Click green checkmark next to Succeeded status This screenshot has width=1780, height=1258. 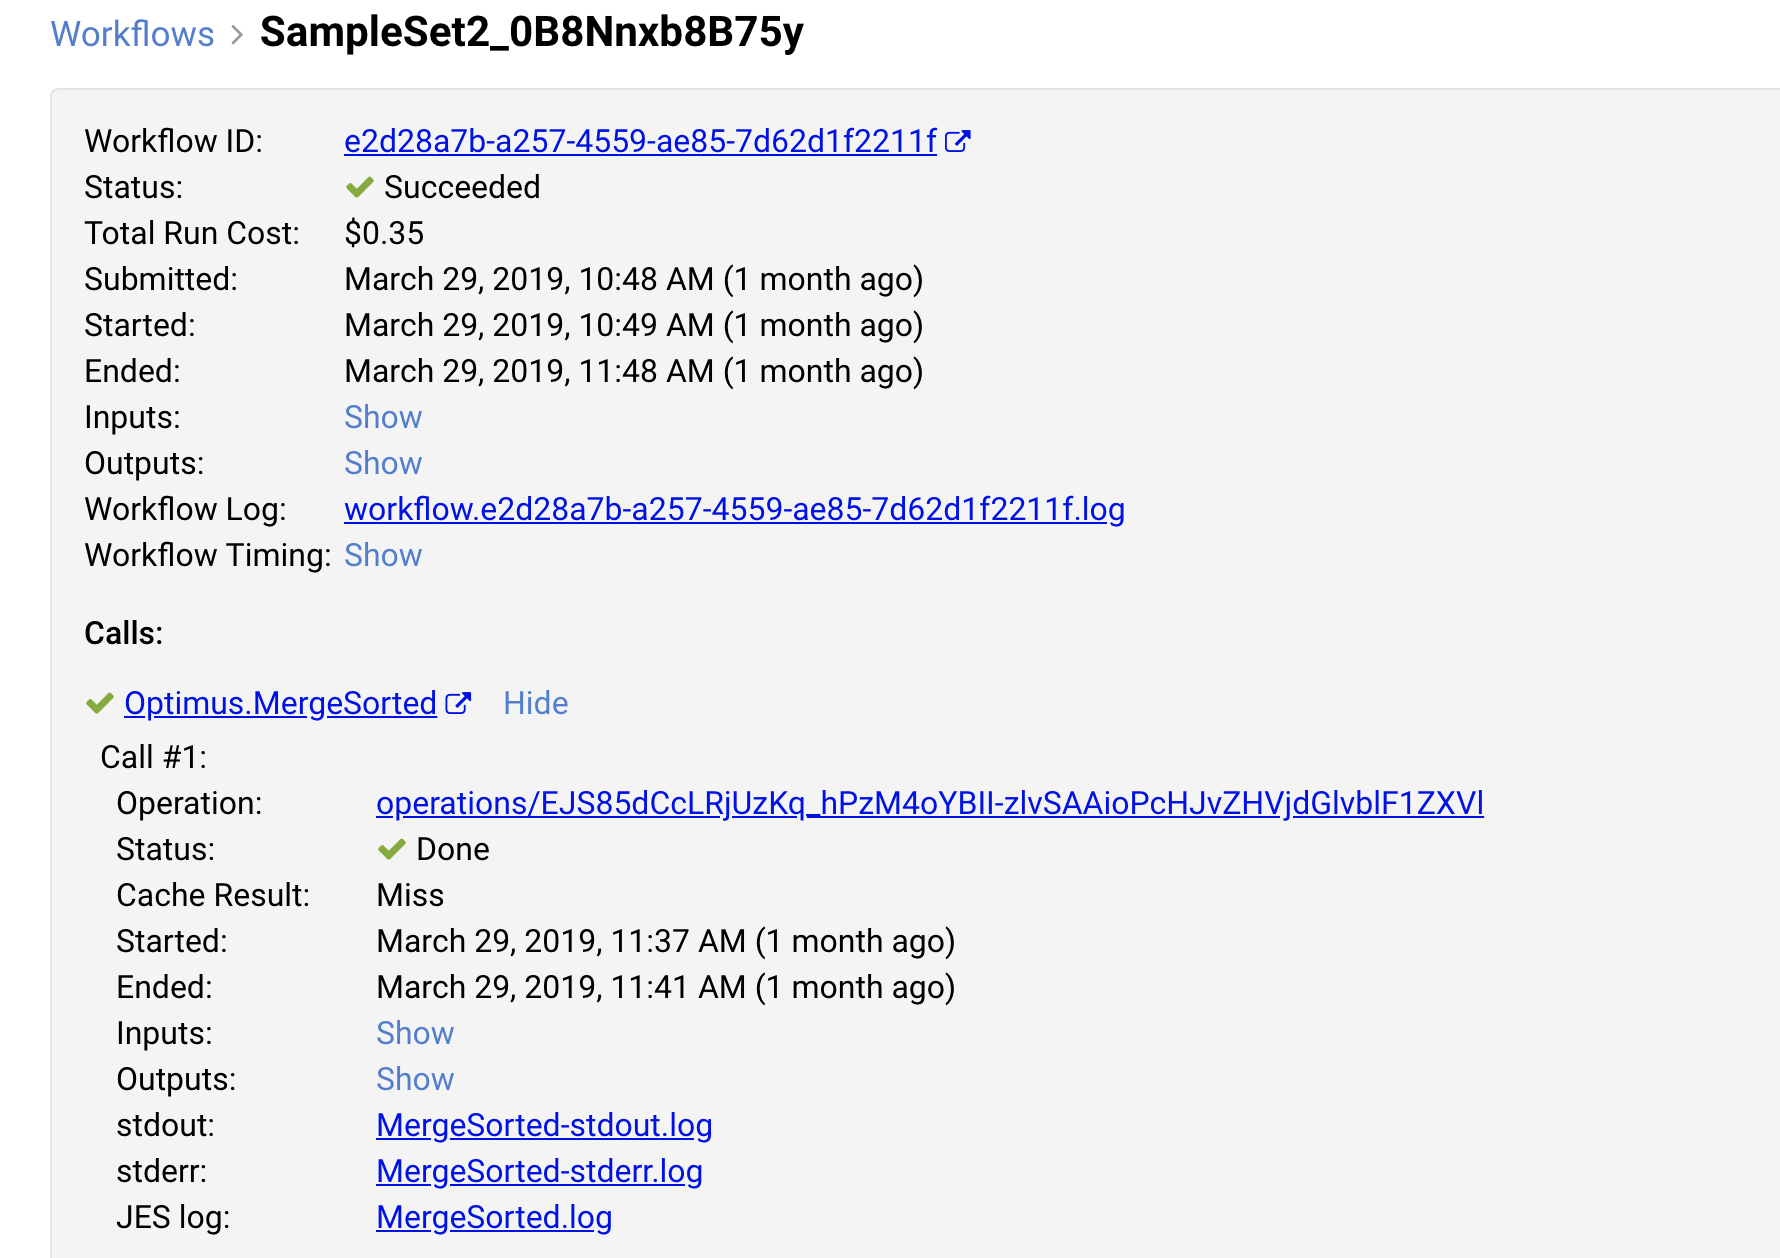coord(359,187)
